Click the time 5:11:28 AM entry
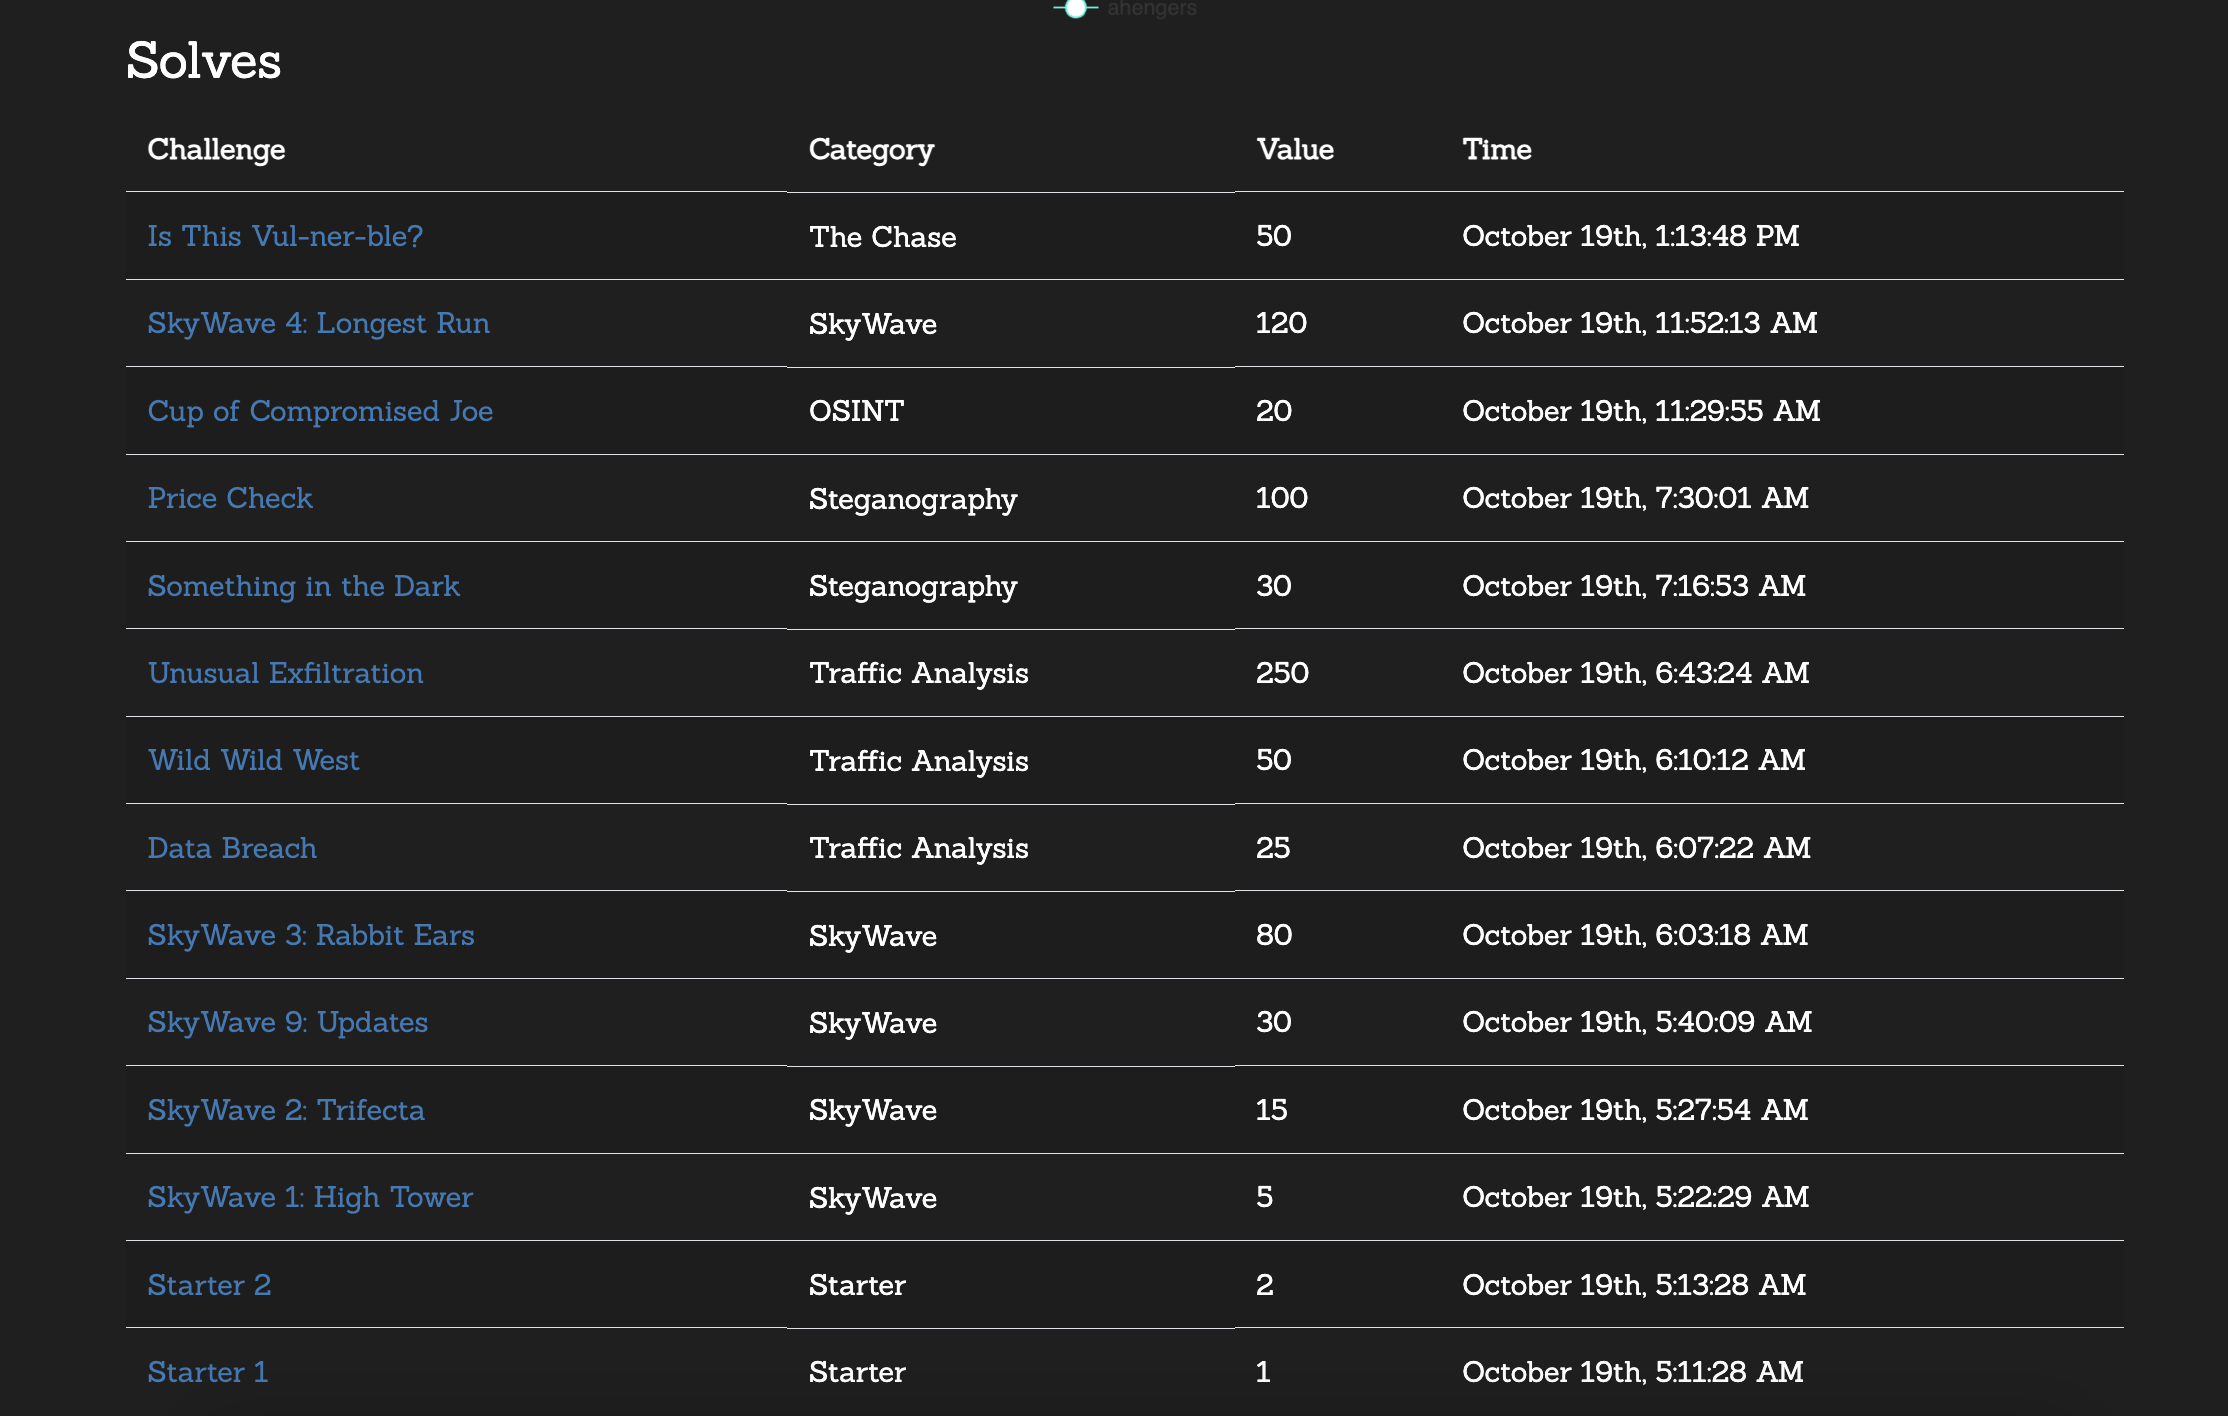 coord(1633,1372)
